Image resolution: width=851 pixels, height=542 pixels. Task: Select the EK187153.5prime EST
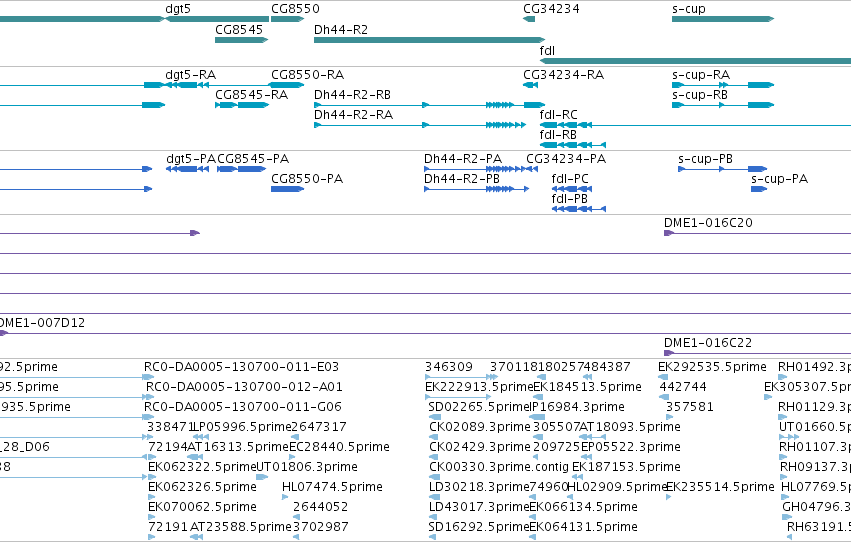click(x=577, y=477)
